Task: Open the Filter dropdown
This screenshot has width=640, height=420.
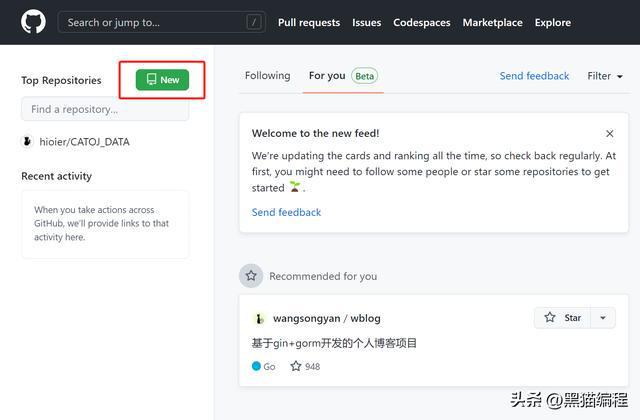Action: [x=605, y=76]
